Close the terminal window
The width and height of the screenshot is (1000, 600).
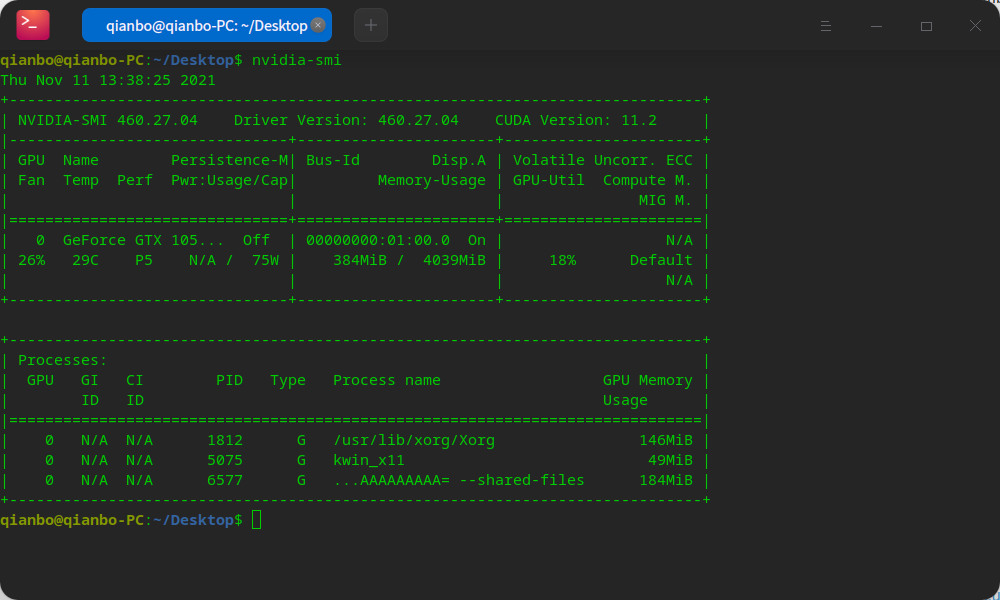tap(975, 26)
